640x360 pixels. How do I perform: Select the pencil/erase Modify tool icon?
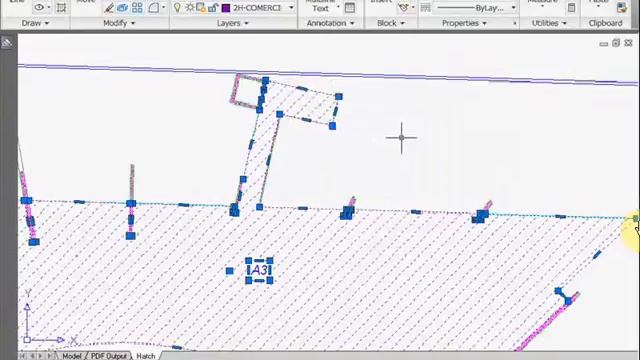pyautogui.click(x=109, y=8)
